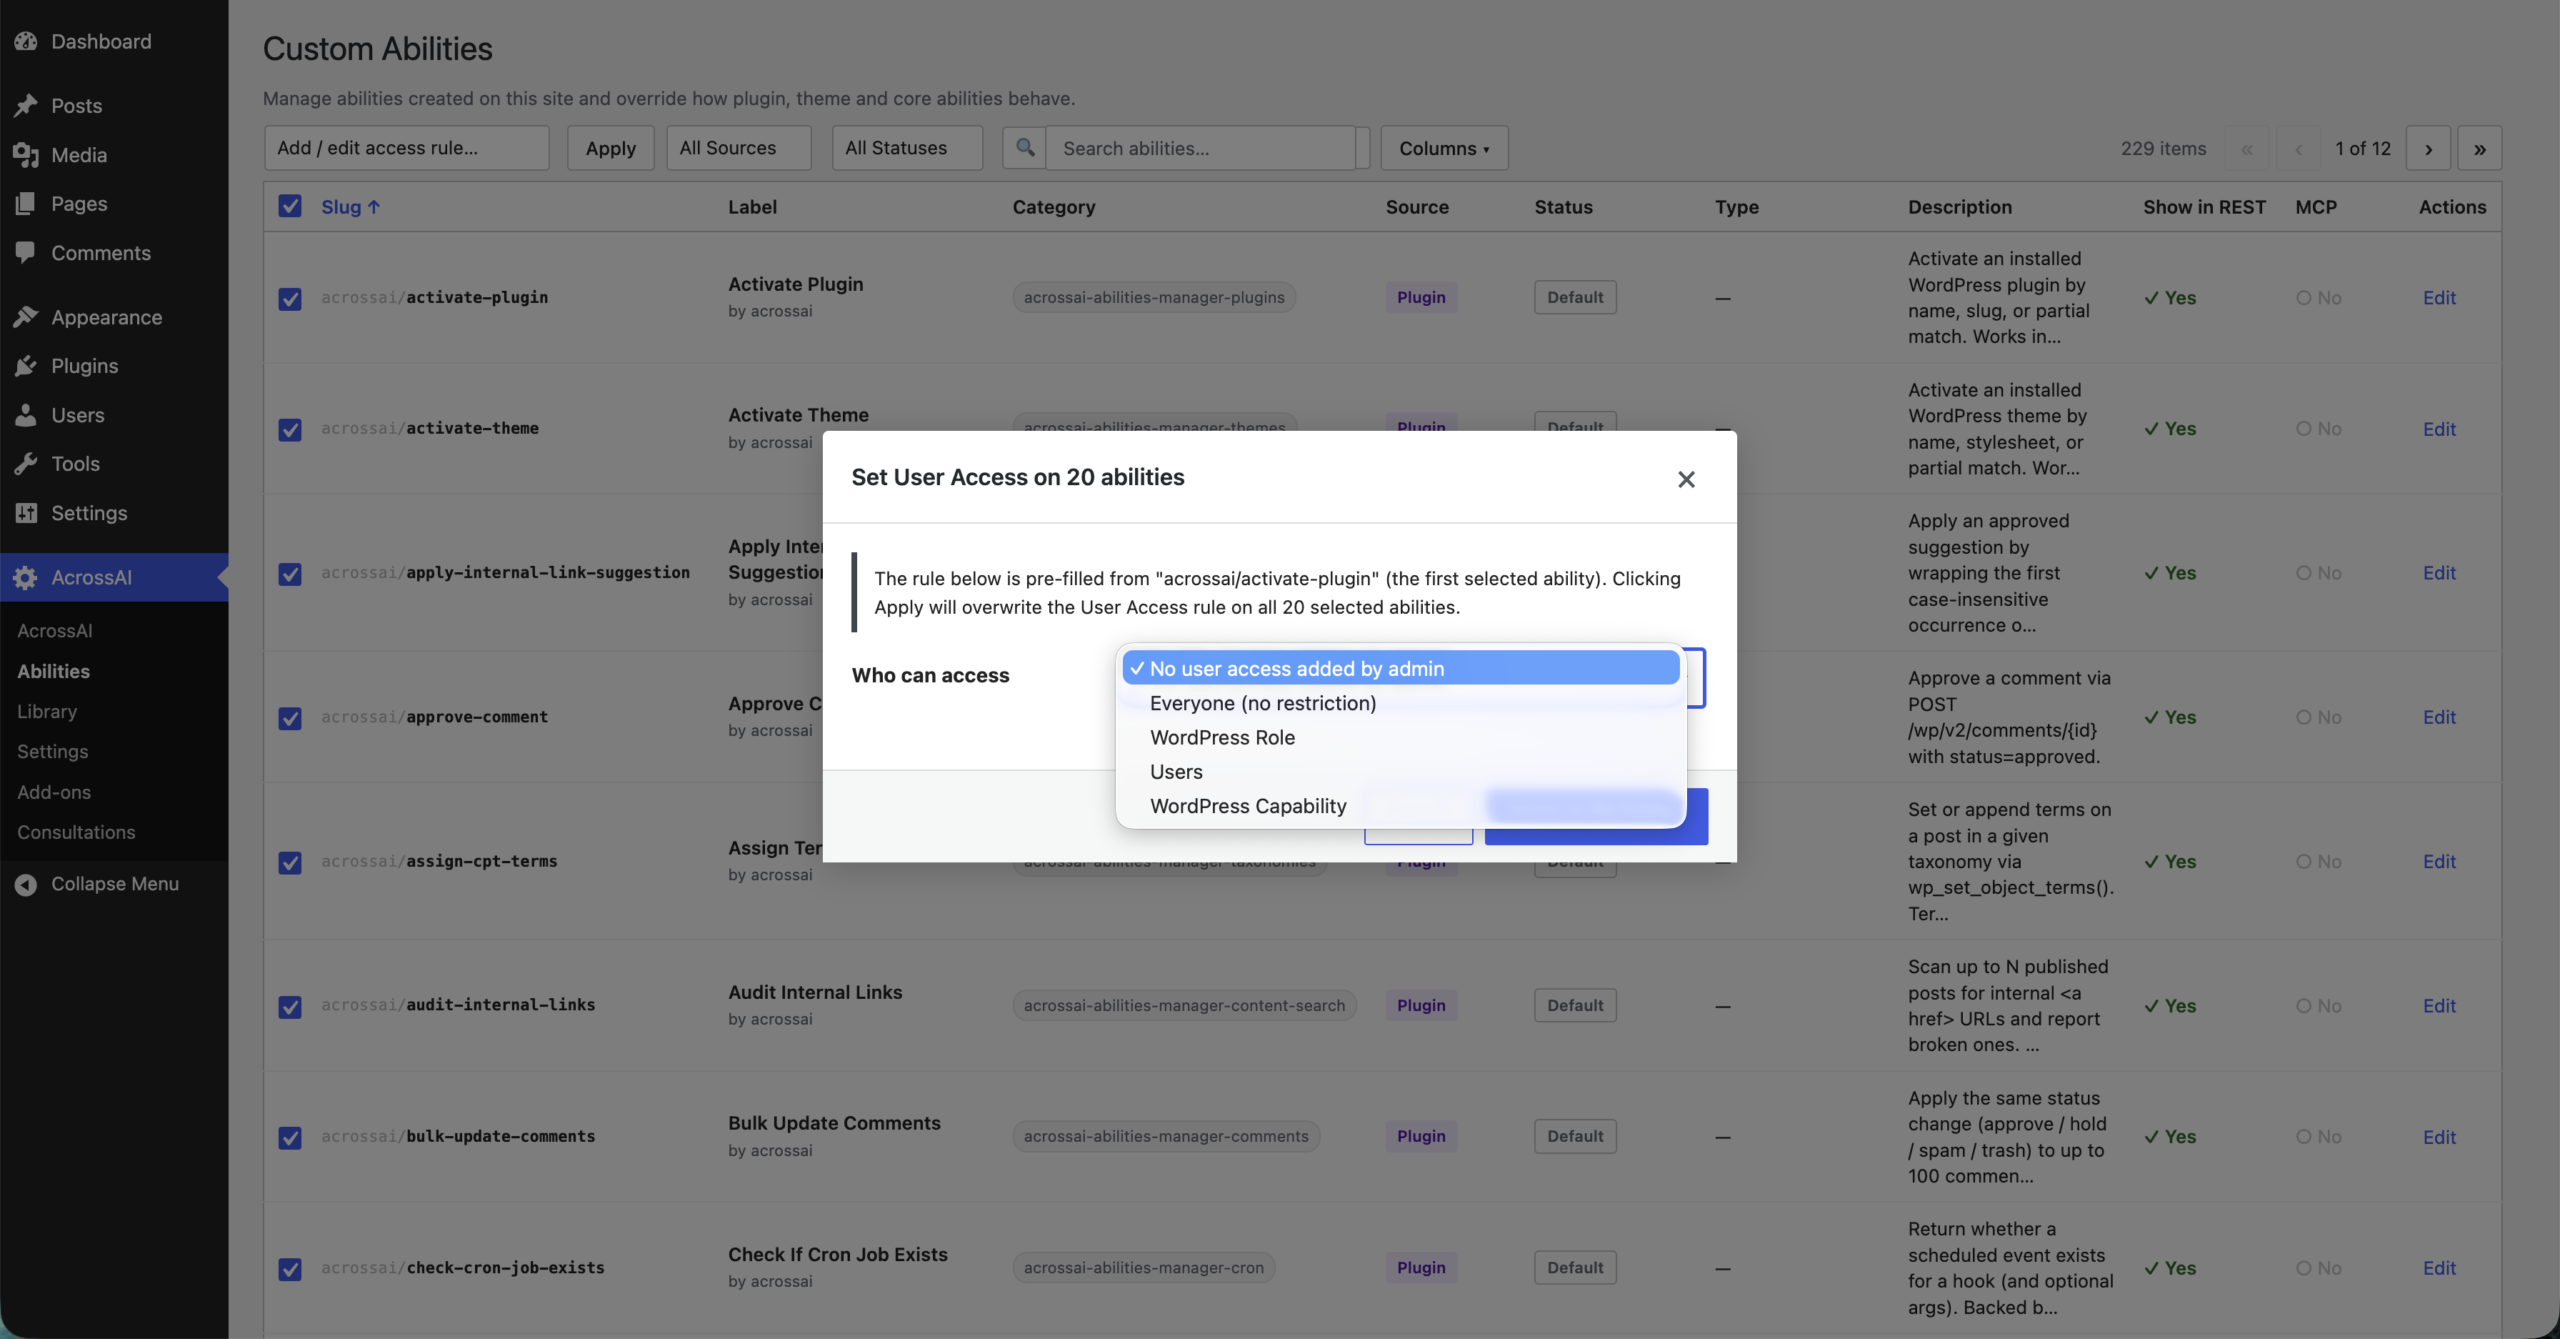Edit the activate-theme ability
Viewport: 2560px width, 1339px height.
point(2439,428)
